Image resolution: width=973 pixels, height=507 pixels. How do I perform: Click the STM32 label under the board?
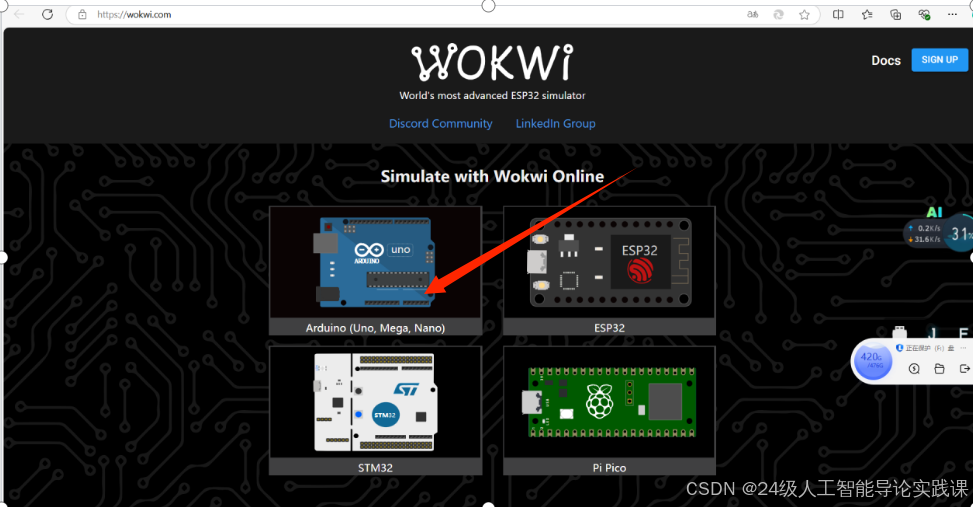(375, 468)
